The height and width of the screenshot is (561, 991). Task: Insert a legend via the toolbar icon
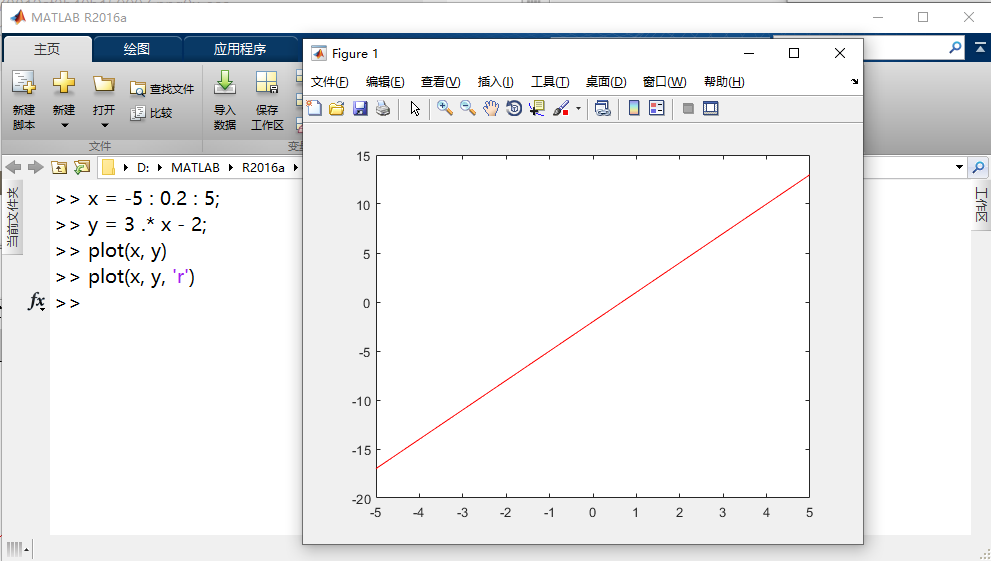click(x=657, y=109)
